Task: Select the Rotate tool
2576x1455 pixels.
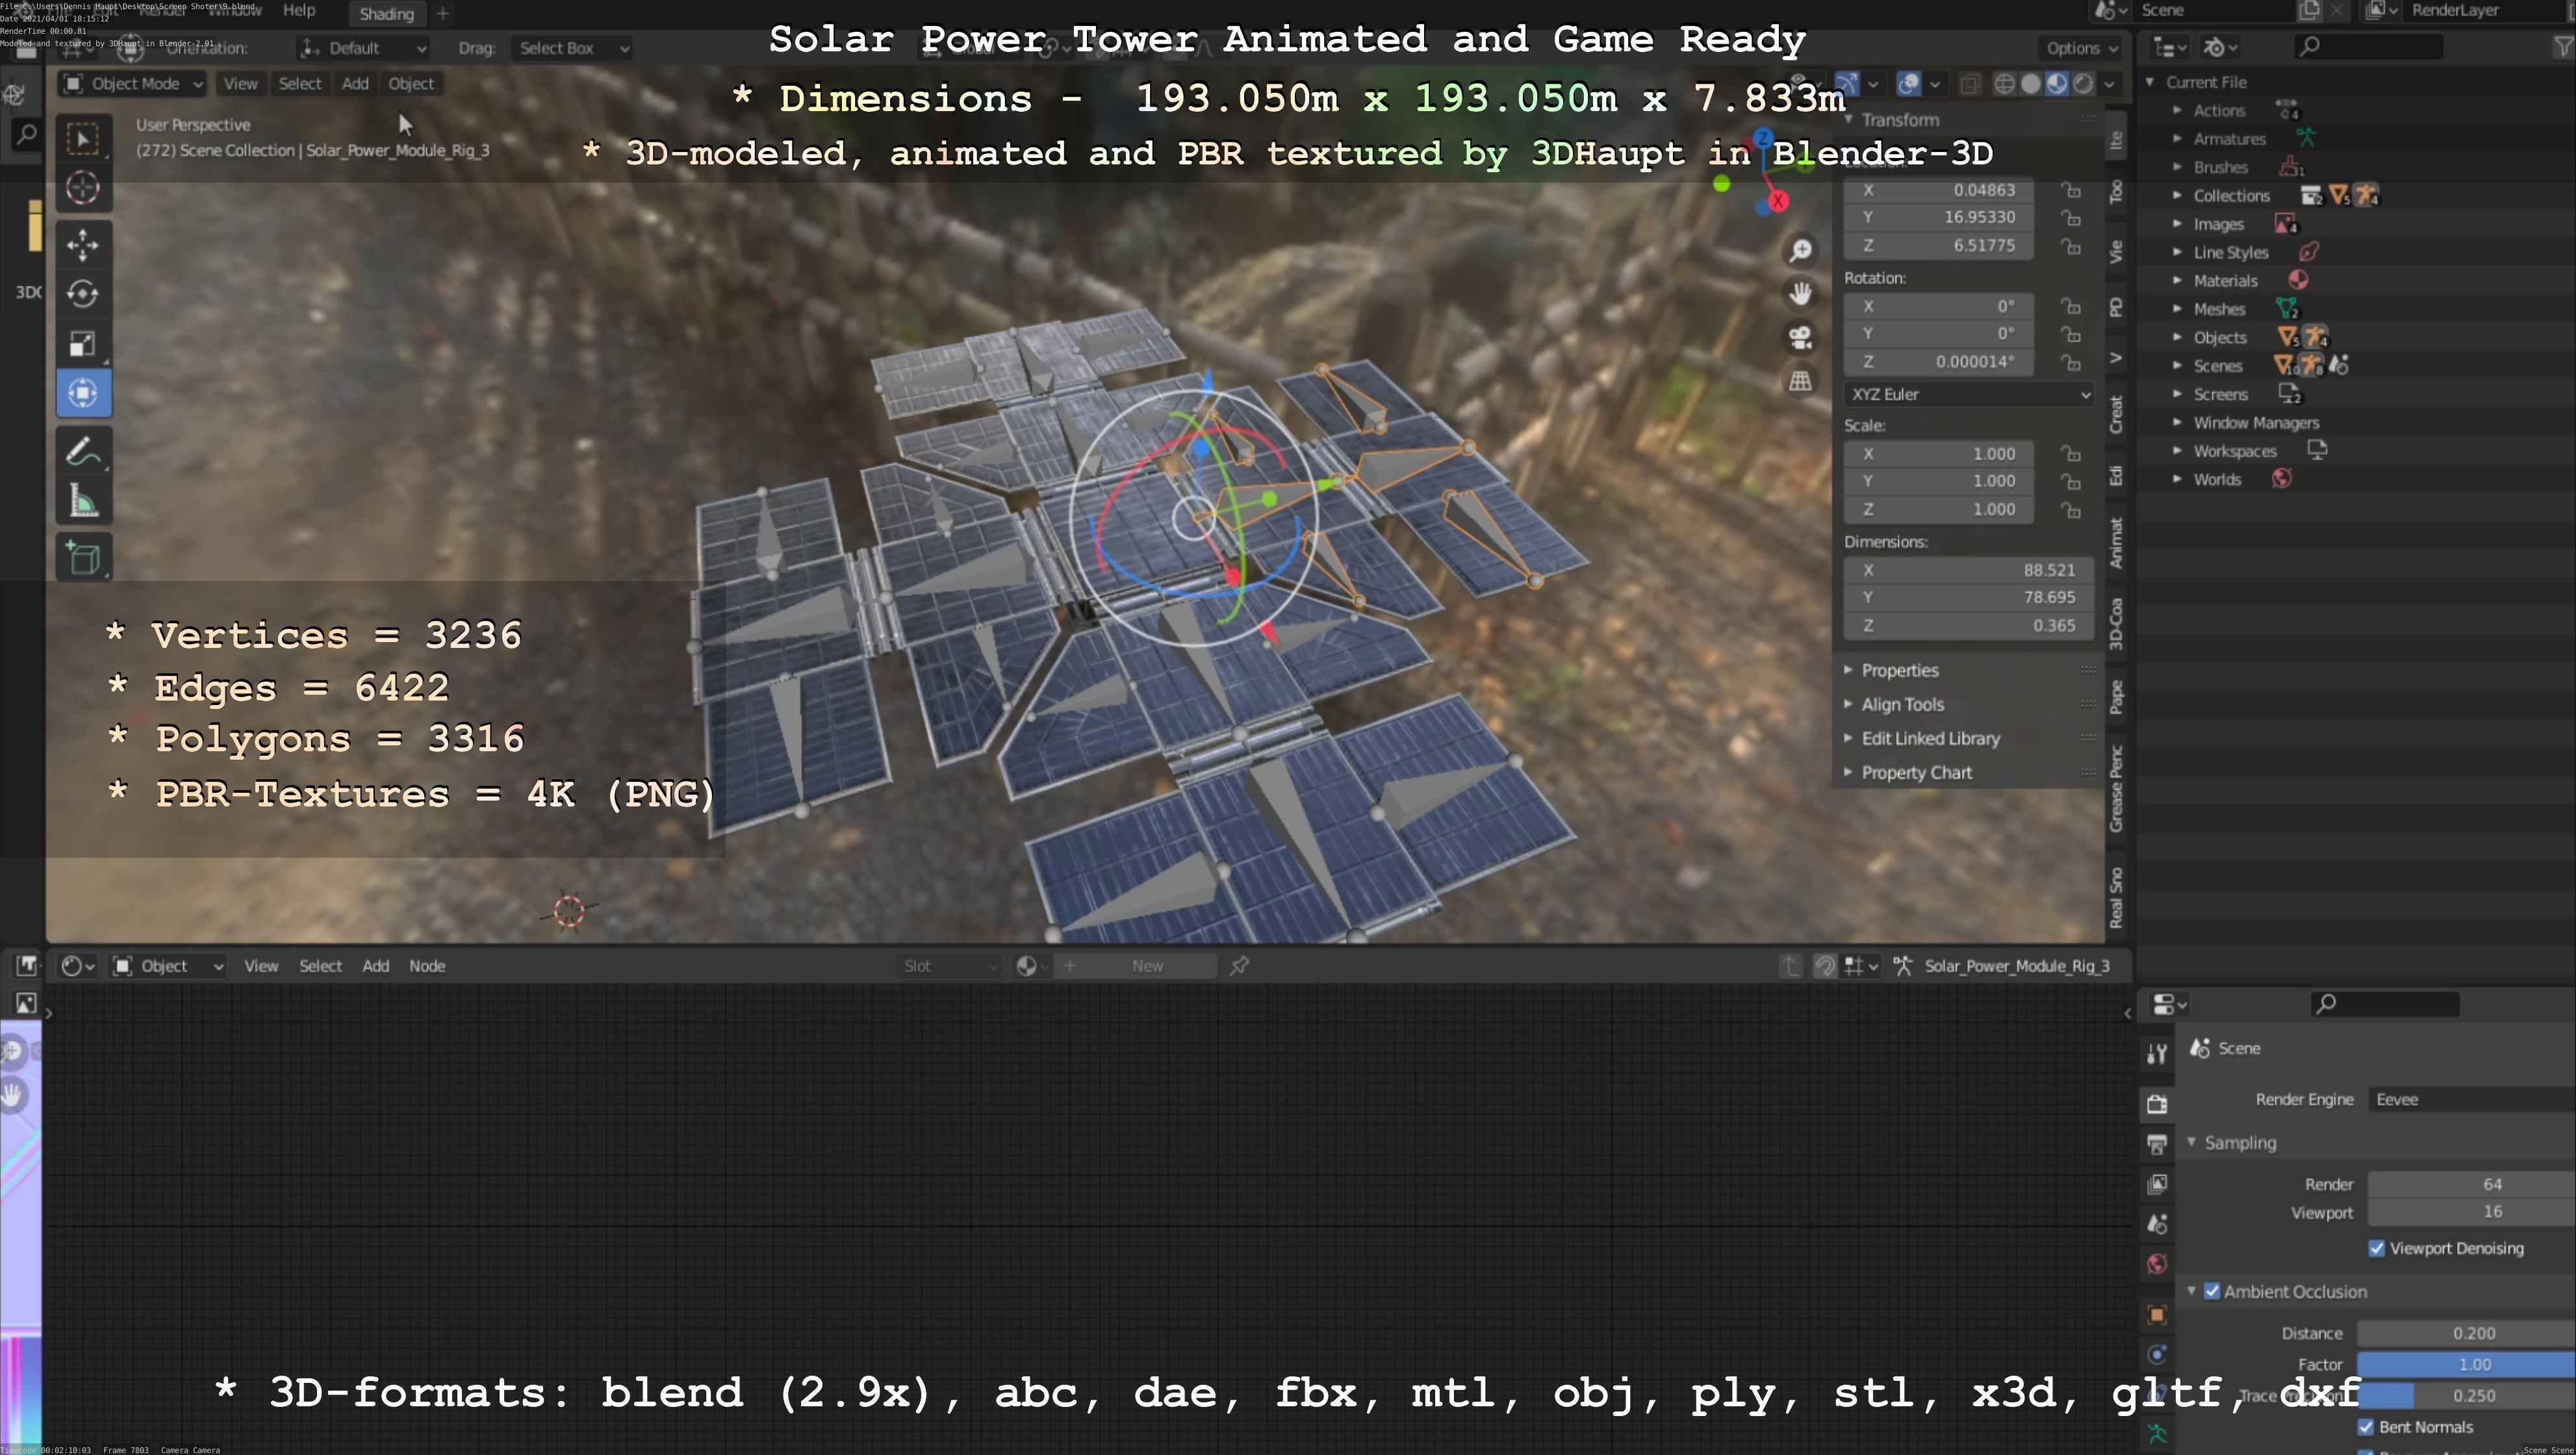Action: tap(83, 294)
